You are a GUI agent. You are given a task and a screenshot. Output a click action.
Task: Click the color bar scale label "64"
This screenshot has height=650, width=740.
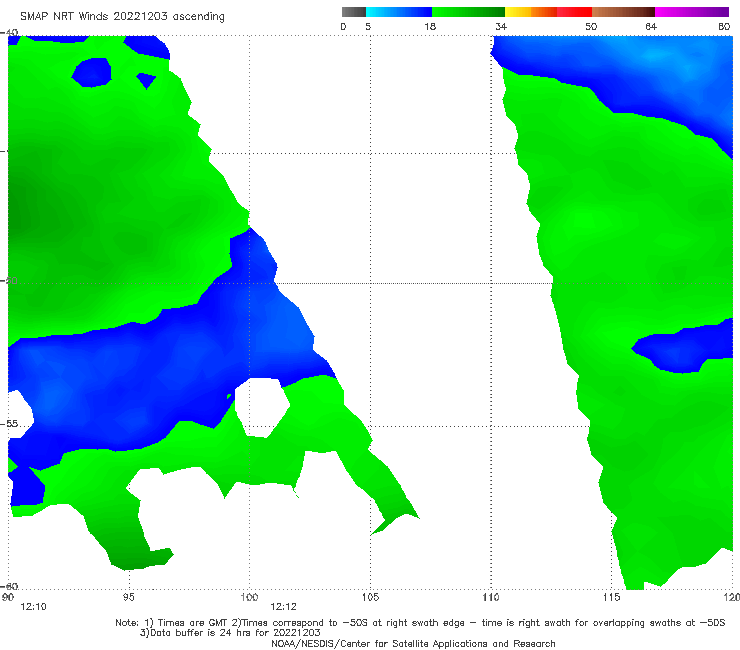[651, 27]
